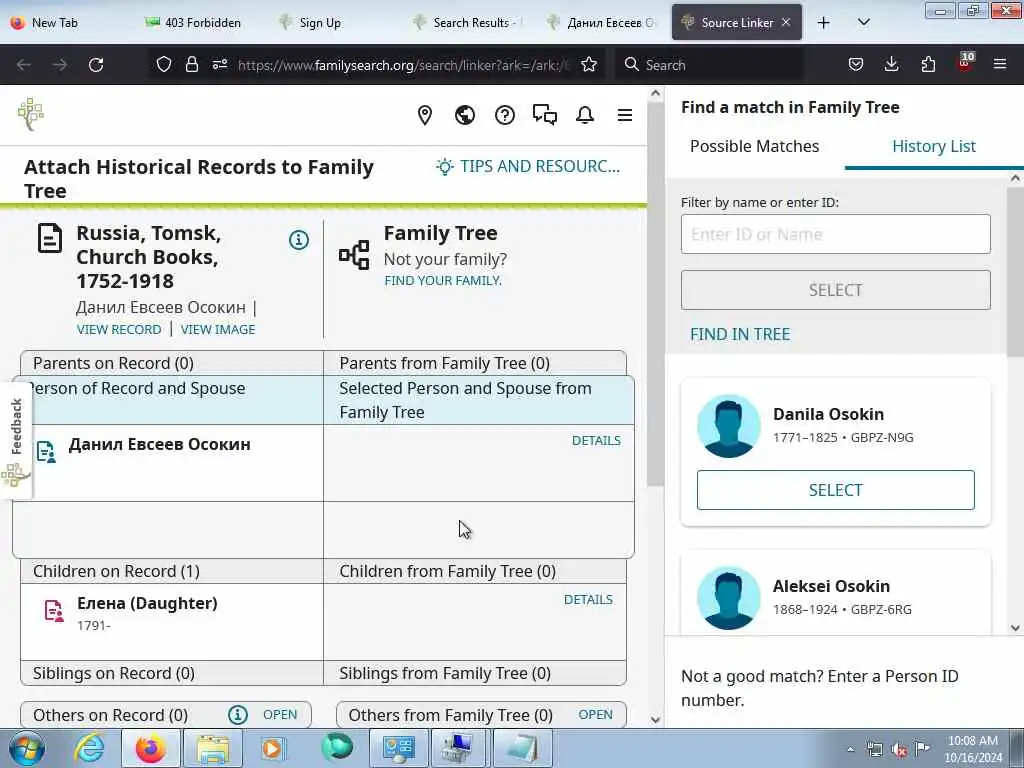Expand the list all tabs chevron
This screenshot has height=768, width=1024.
(863, 23)
